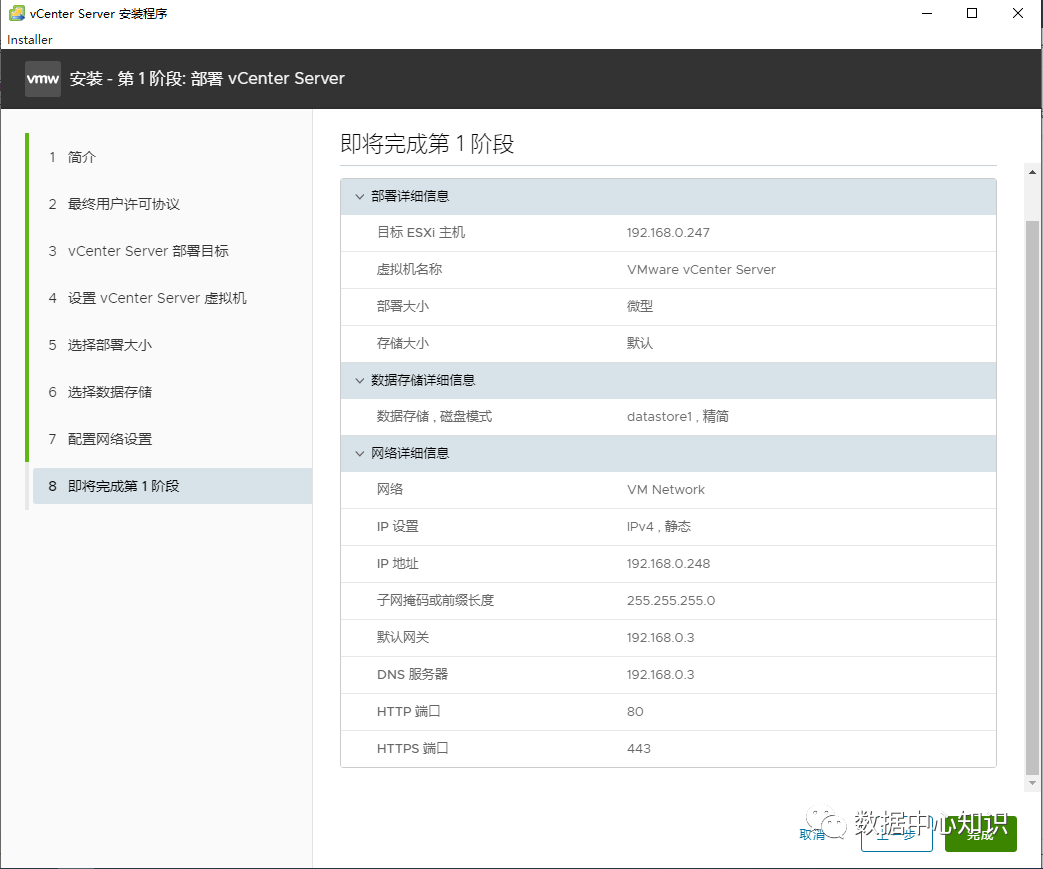
Task: Click the 虚拟机名称 label
Action: [x=409, y=269]
